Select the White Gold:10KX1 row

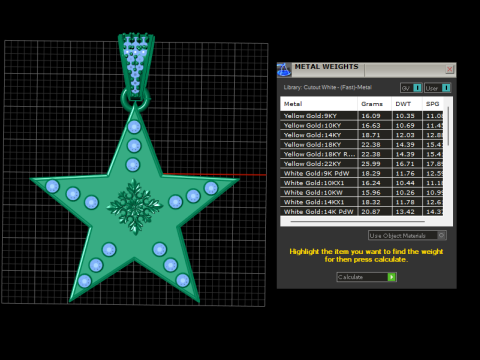[362, 183]
